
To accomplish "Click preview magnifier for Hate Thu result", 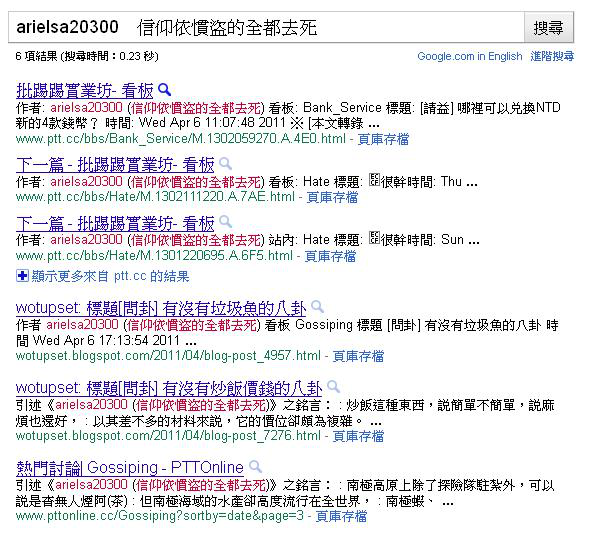I will (225, 164).
